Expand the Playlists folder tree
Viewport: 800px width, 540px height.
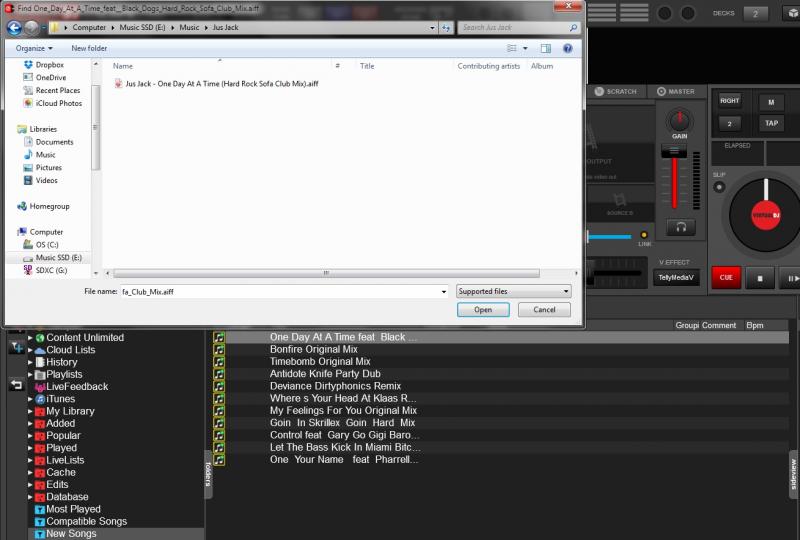(31, 374)
